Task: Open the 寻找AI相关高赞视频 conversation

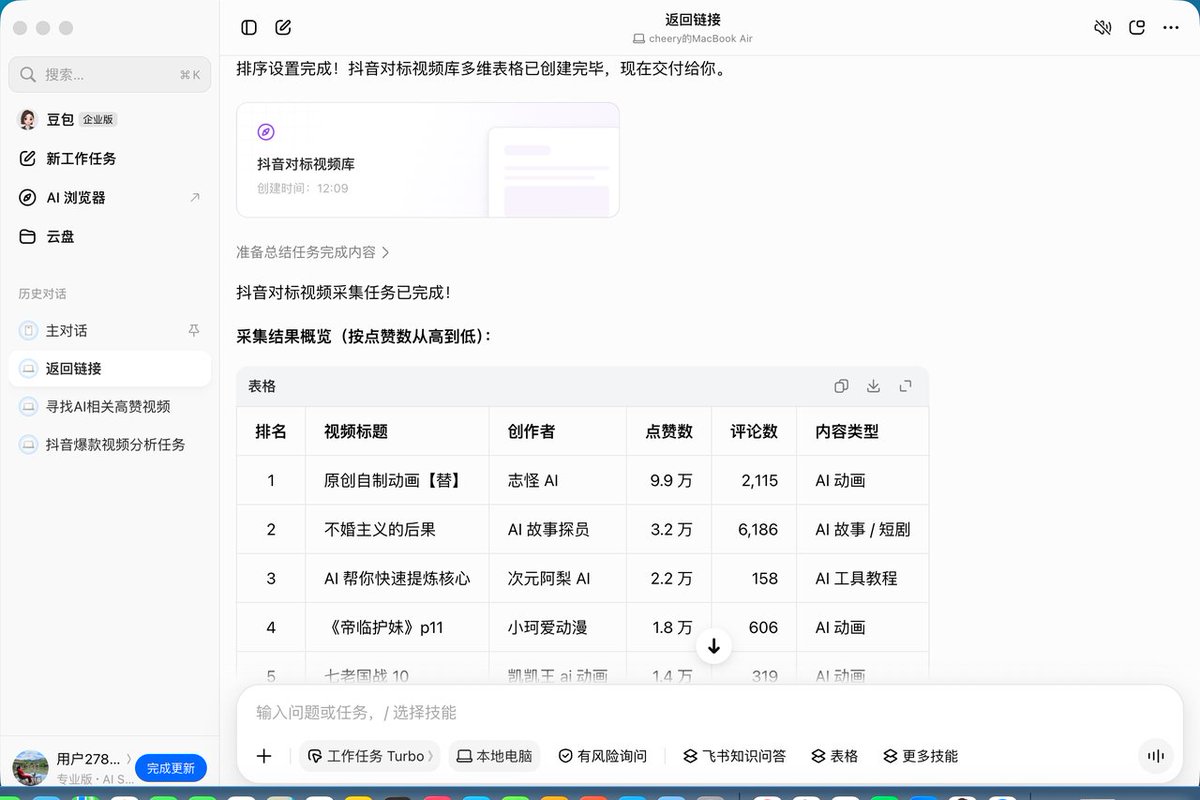Action: pyautogui.click(x=110, y=406)
